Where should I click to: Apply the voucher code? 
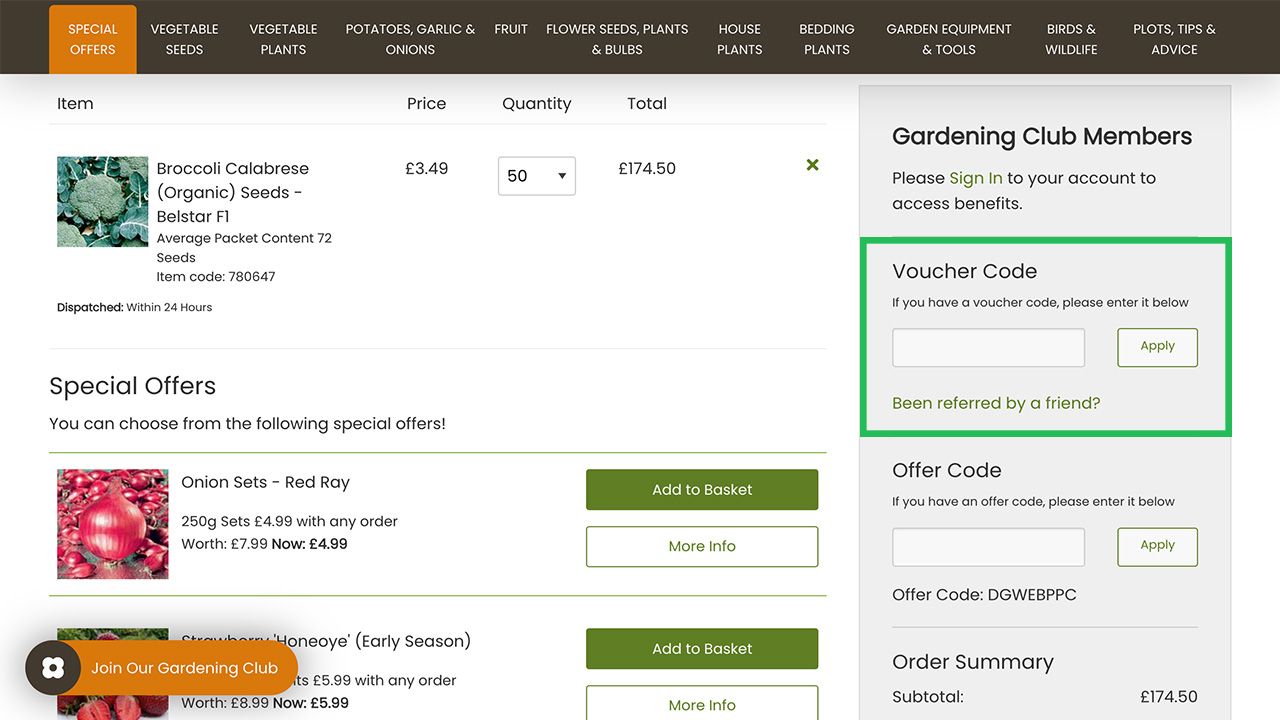click(1157, 347)
